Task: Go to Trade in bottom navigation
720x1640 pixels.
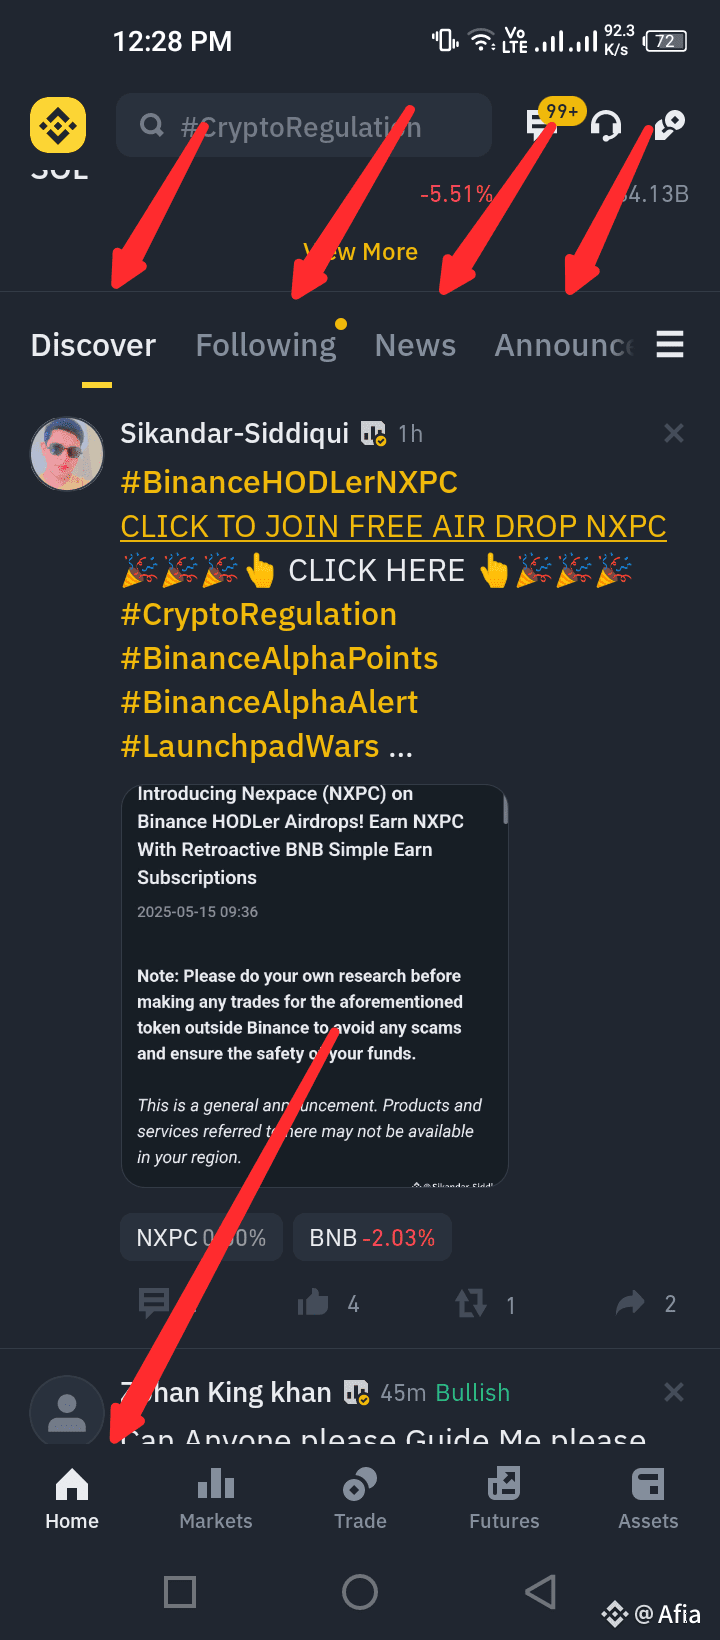Action: 360,1498
